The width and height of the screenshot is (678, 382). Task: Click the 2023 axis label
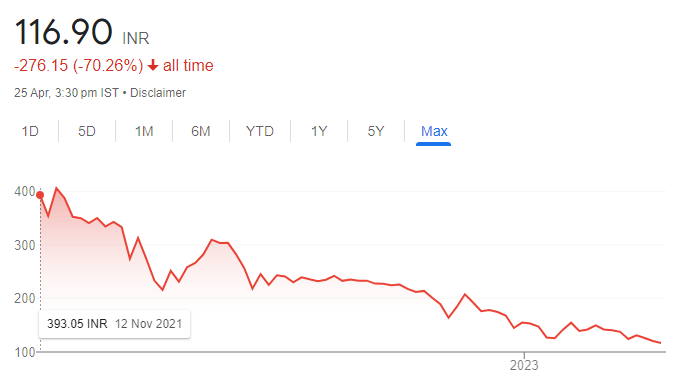[524, 365]
